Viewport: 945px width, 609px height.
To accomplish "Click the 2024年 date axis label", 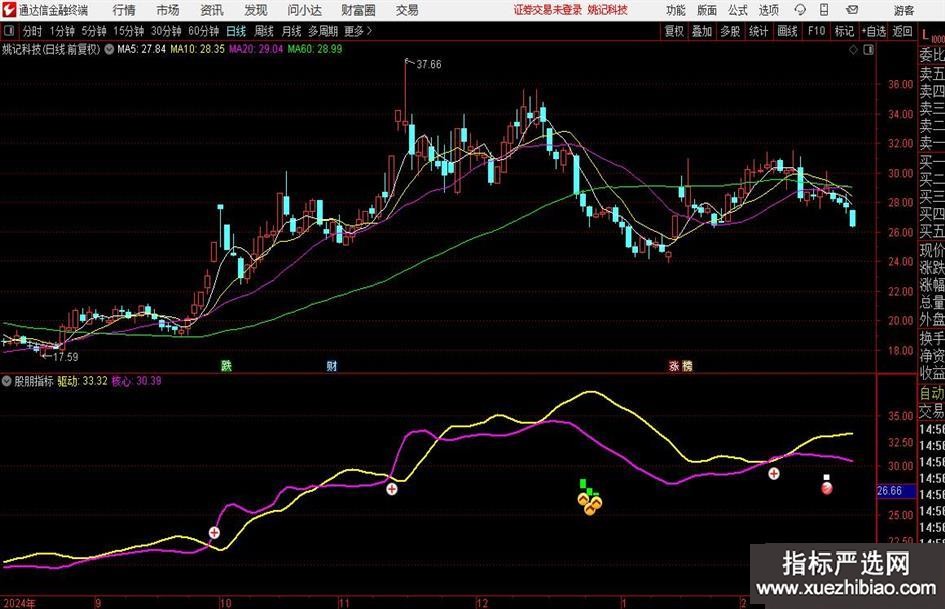I will (x=19, y=603).
